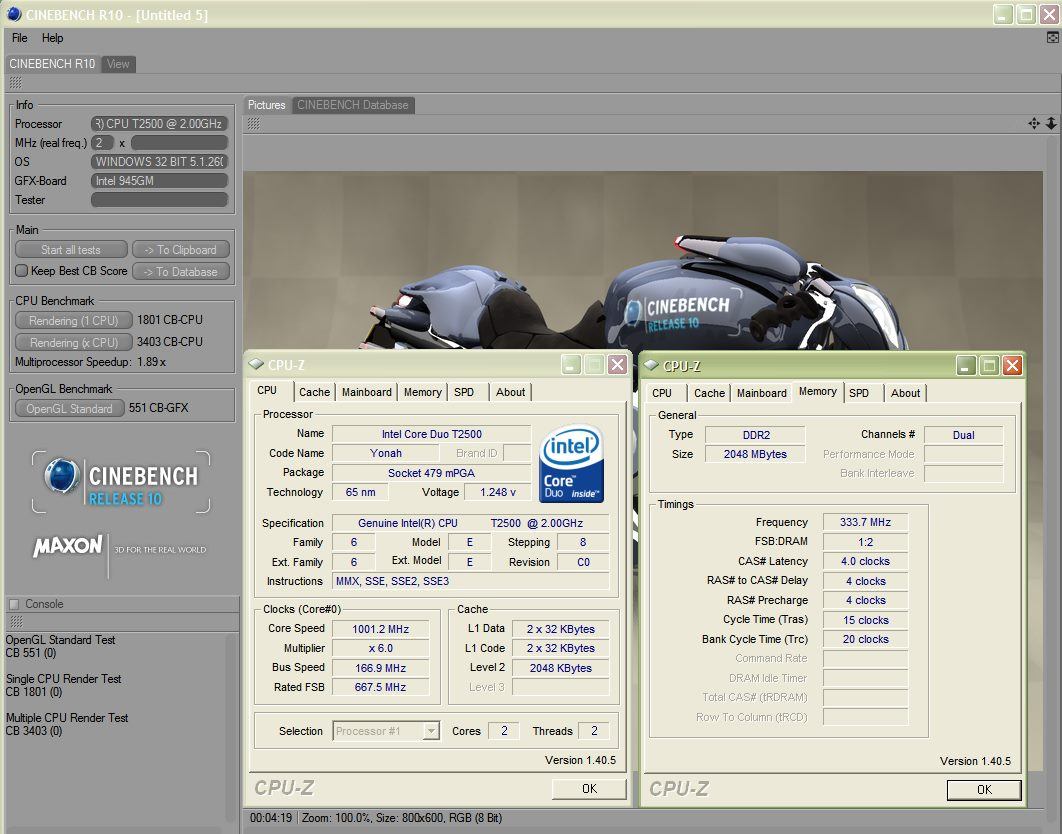Click memory Frequency value 333.7 MHz
The height and width of the screenshot is (834, 1062).
tap(865, 522)
